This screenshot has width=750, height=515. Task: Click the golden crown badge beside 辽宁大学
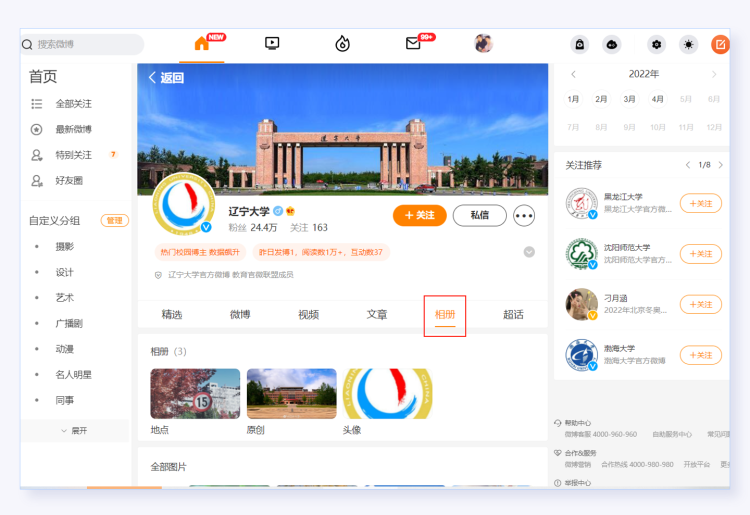click(290, 211)
